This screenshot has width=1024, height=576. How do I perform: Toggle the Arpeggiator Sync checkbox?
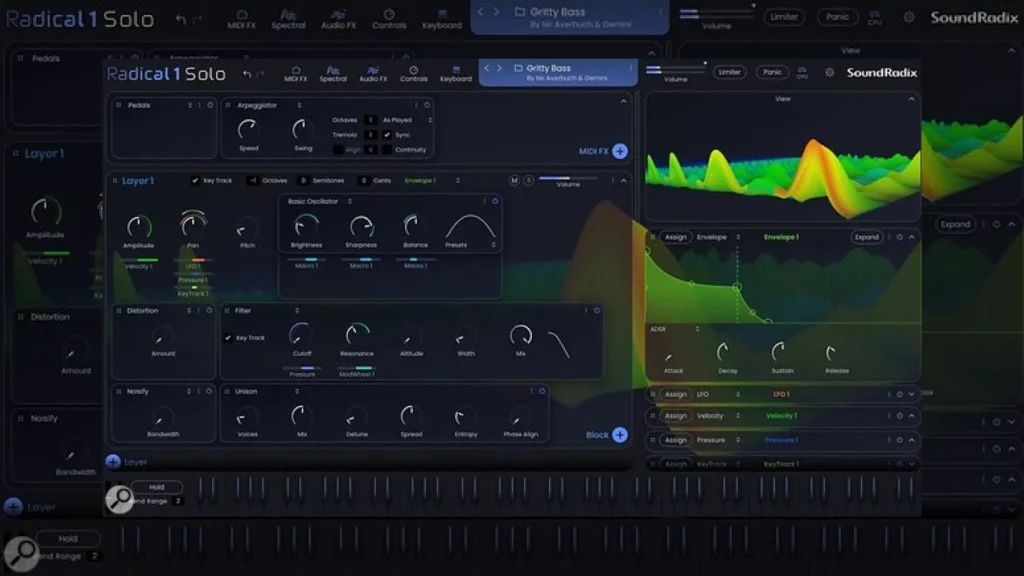click(x=387, y=135)
